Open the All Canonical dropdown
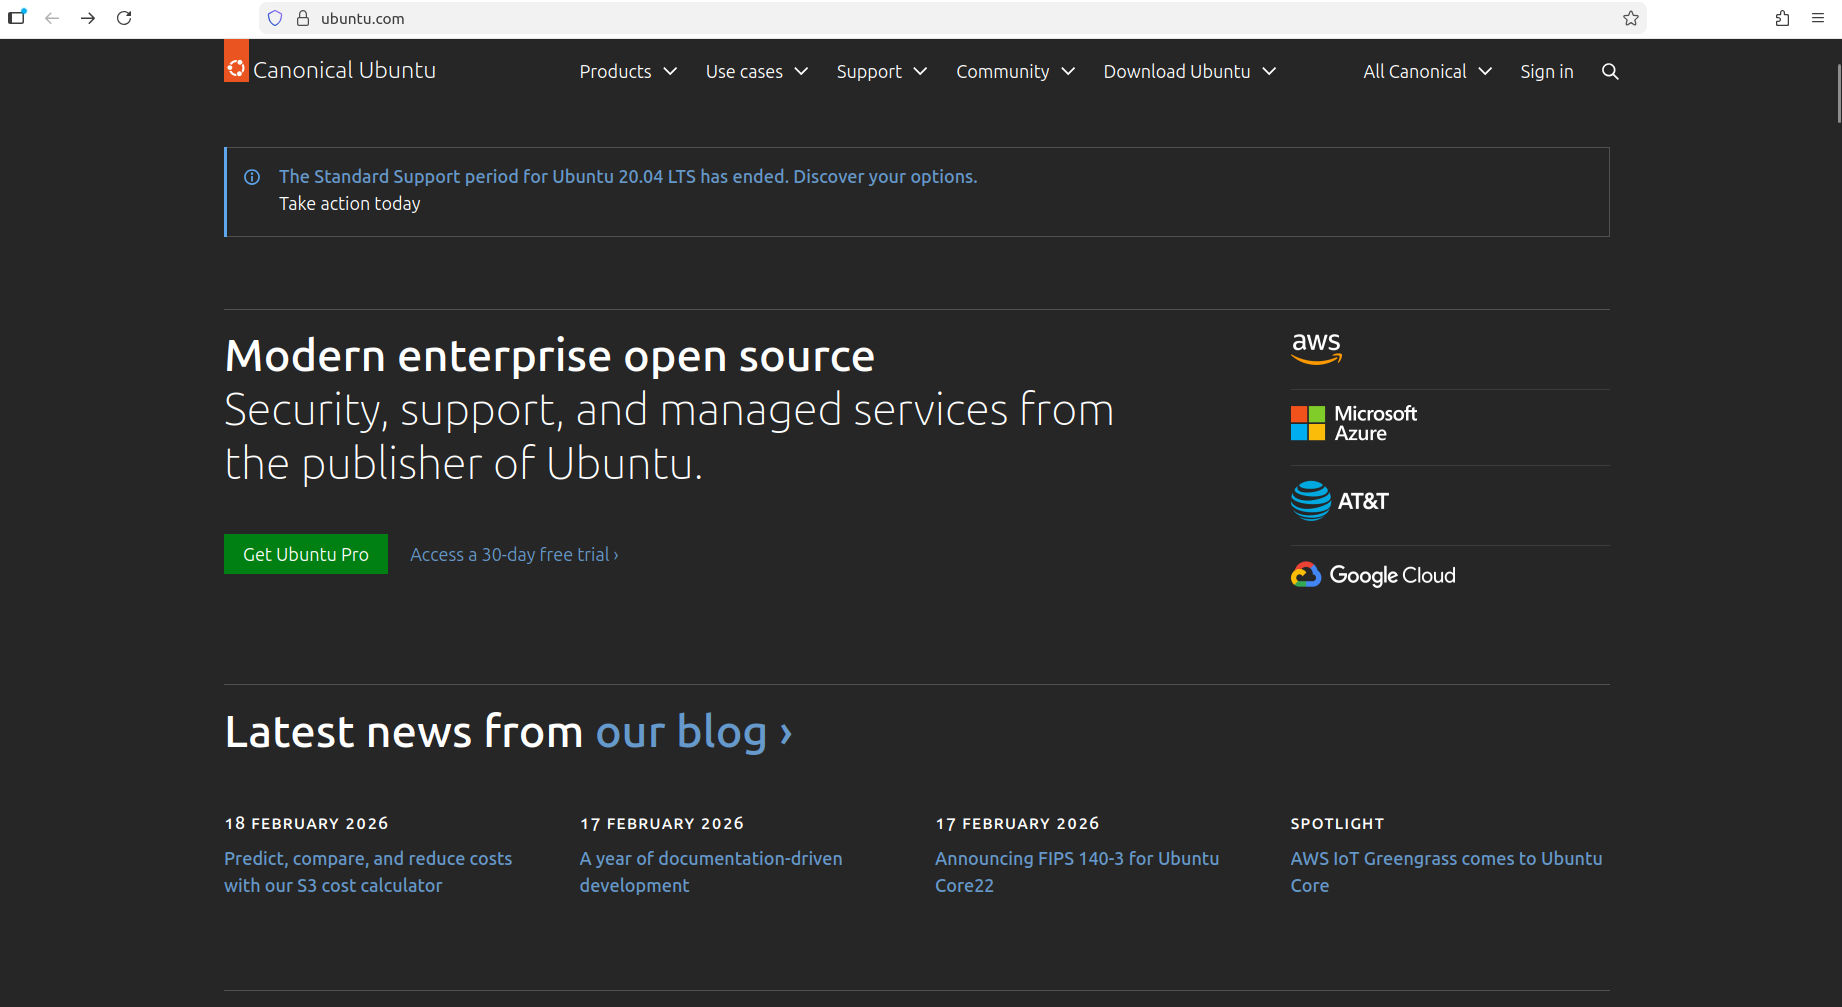Viewport: 1842px width, 1007px height. click(1427, 71)
